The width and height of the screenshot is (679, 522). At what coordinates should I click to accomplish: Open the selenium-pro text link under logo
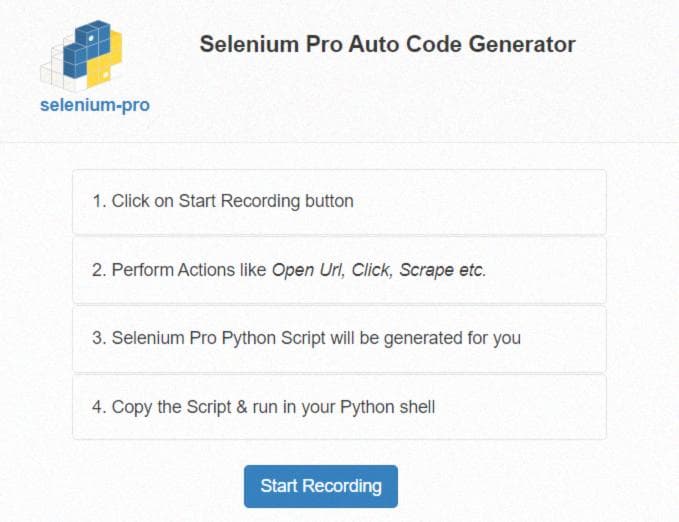click(x=95, y=105)
